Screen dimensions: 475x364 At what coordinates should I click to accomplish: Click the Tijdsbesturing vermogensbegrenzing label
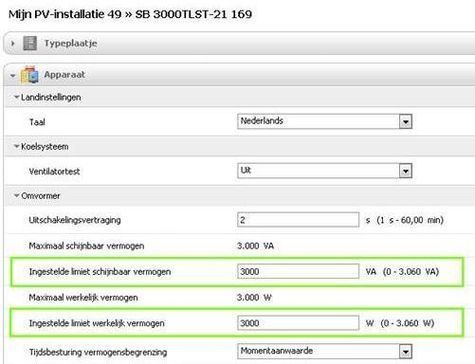tap(98, 352)
